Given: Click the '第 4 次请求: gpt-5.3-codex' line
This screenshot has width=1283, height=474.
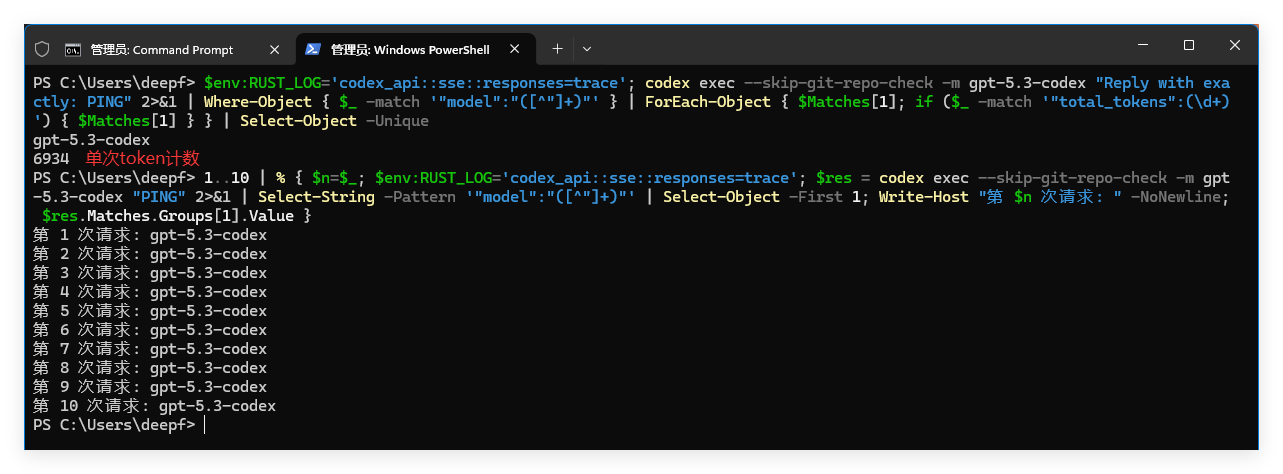Looking at the screenshot, I should click(150, 292).
